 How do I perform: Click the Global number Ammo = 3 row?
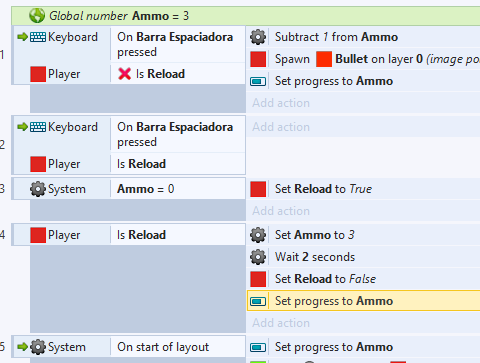[x=246, y=16]
